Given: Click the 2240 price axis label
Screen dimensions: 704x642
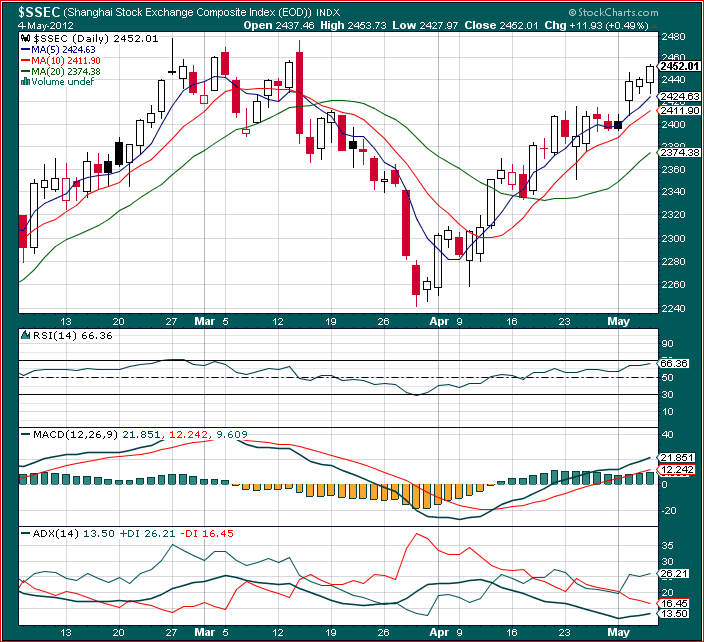Looking at the screenshot, I should (673, 308).
